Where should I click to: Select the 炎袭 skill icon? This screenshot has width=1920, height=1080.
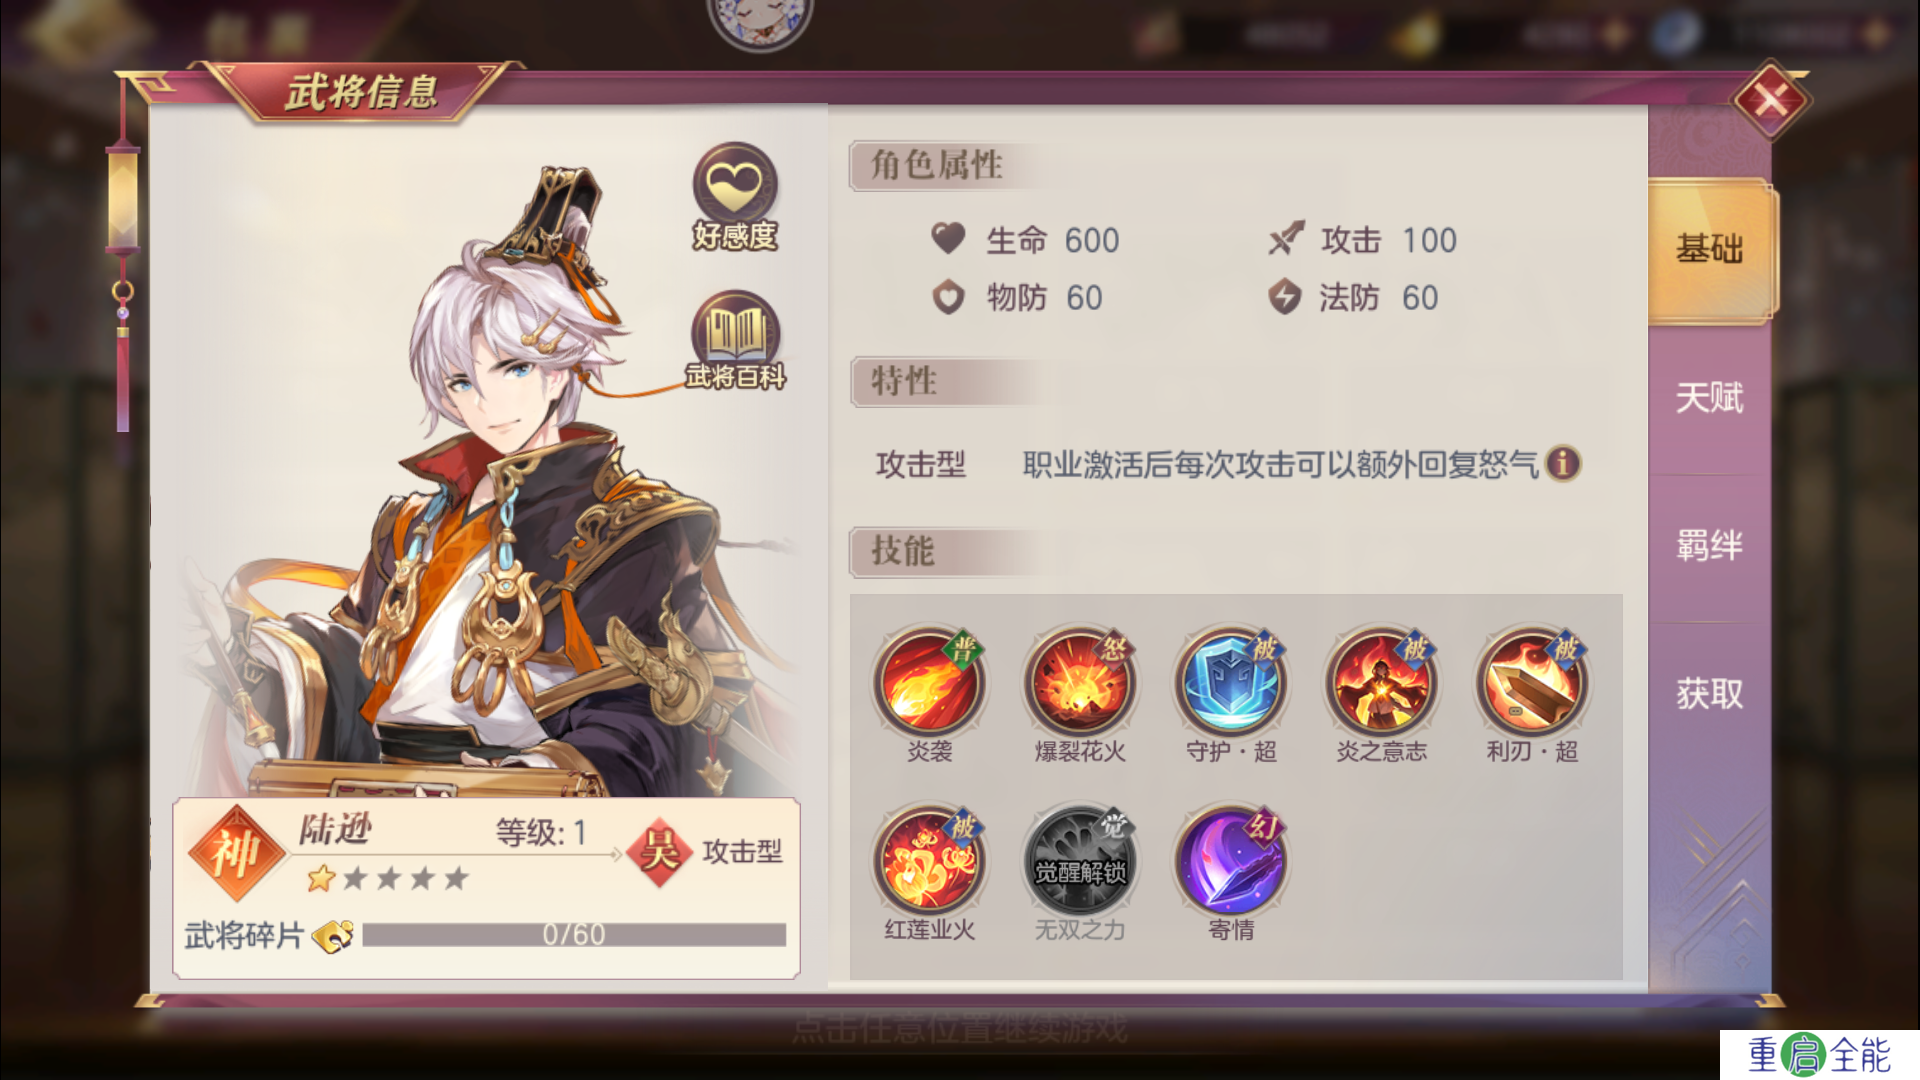coord(929,683)
